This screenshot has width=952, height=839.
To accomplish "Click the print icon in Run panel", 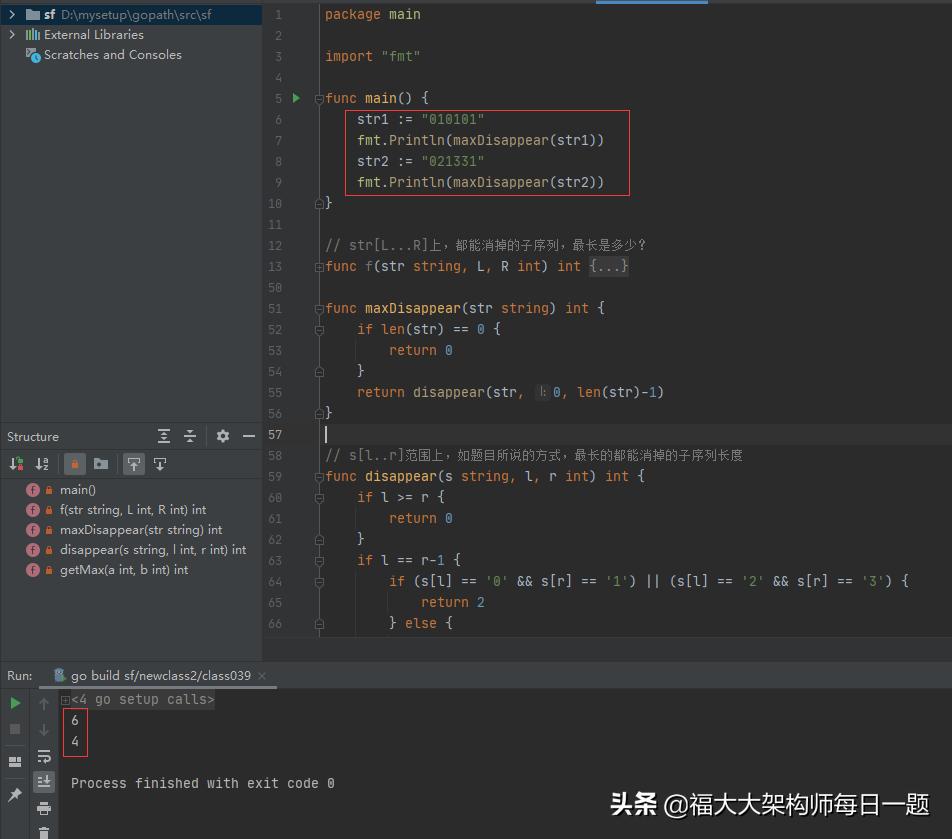I will coord(44,808).
